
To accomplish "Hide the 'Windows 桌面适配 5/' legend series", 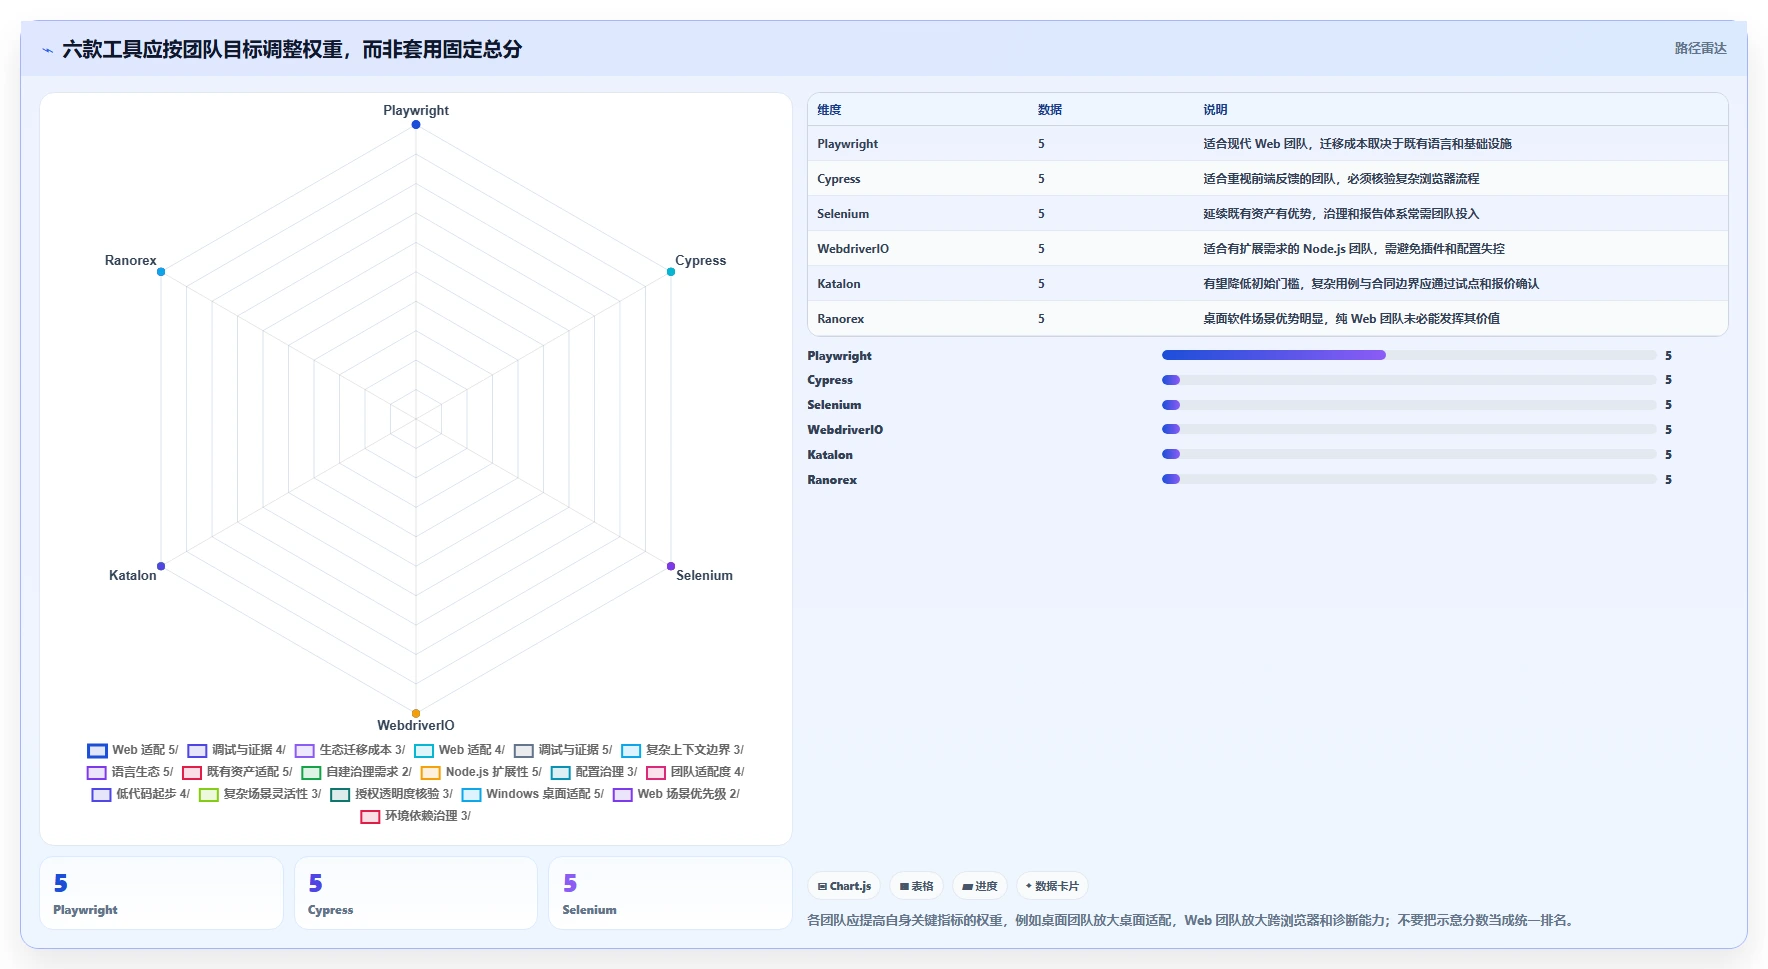I will [x=533, y=794].
